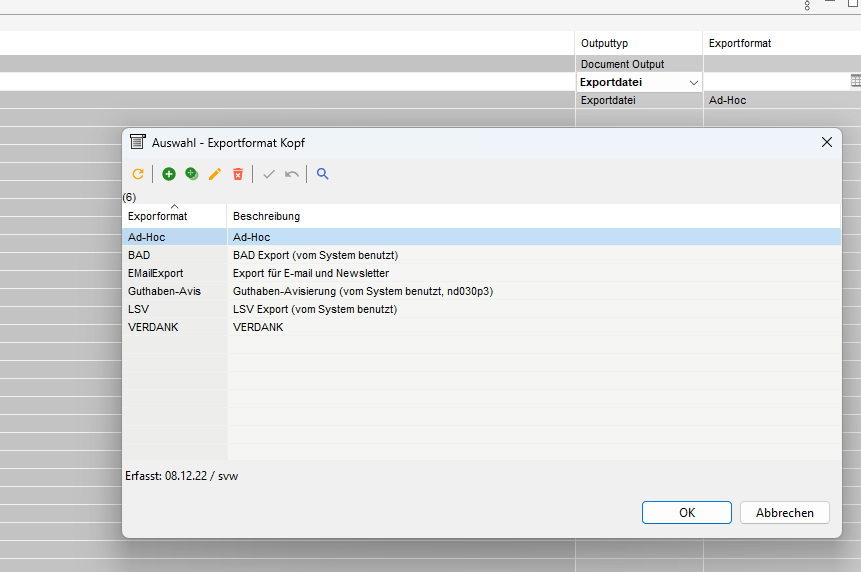Viewport: 861px width, 572px height.
Task: Sort by the Exporformat column header
Action: point(158,216)
